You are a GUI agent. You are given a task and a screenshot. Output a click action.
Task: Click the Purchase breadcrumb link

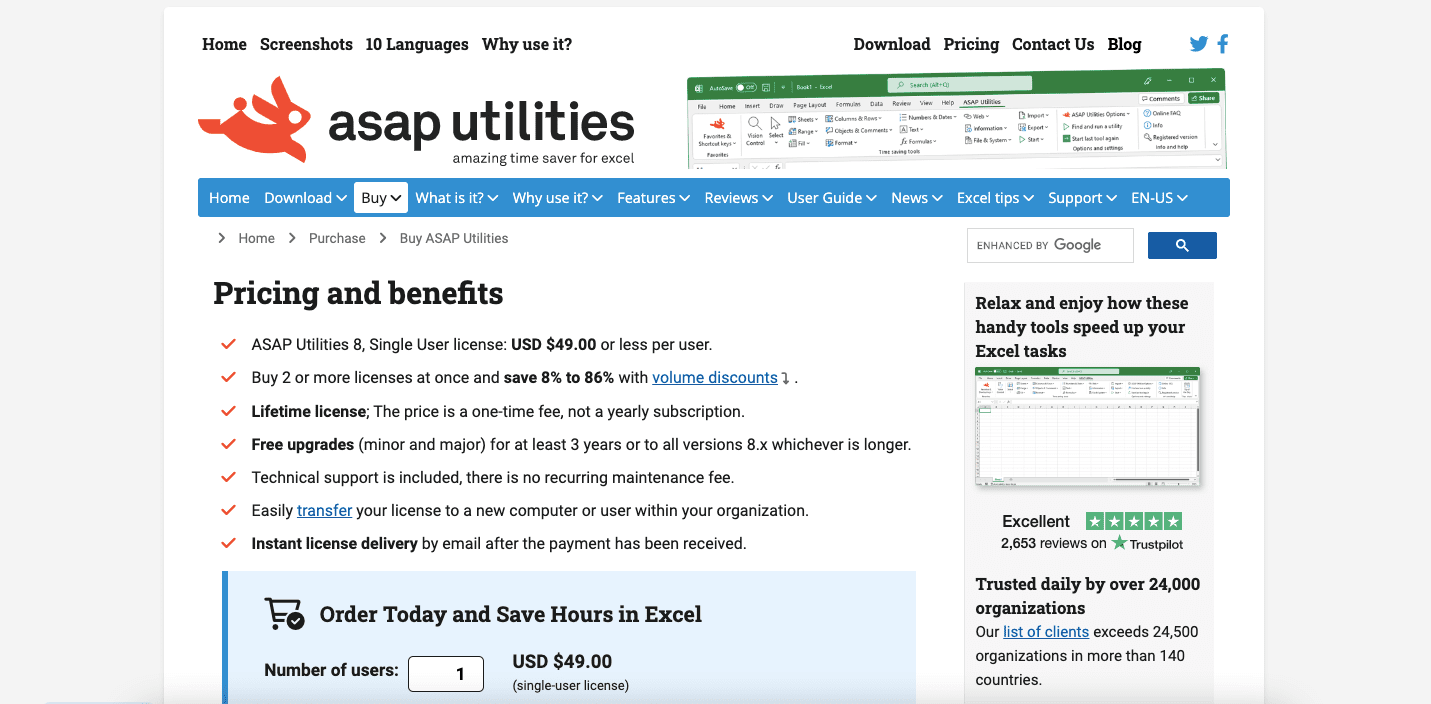click(337, 238)
